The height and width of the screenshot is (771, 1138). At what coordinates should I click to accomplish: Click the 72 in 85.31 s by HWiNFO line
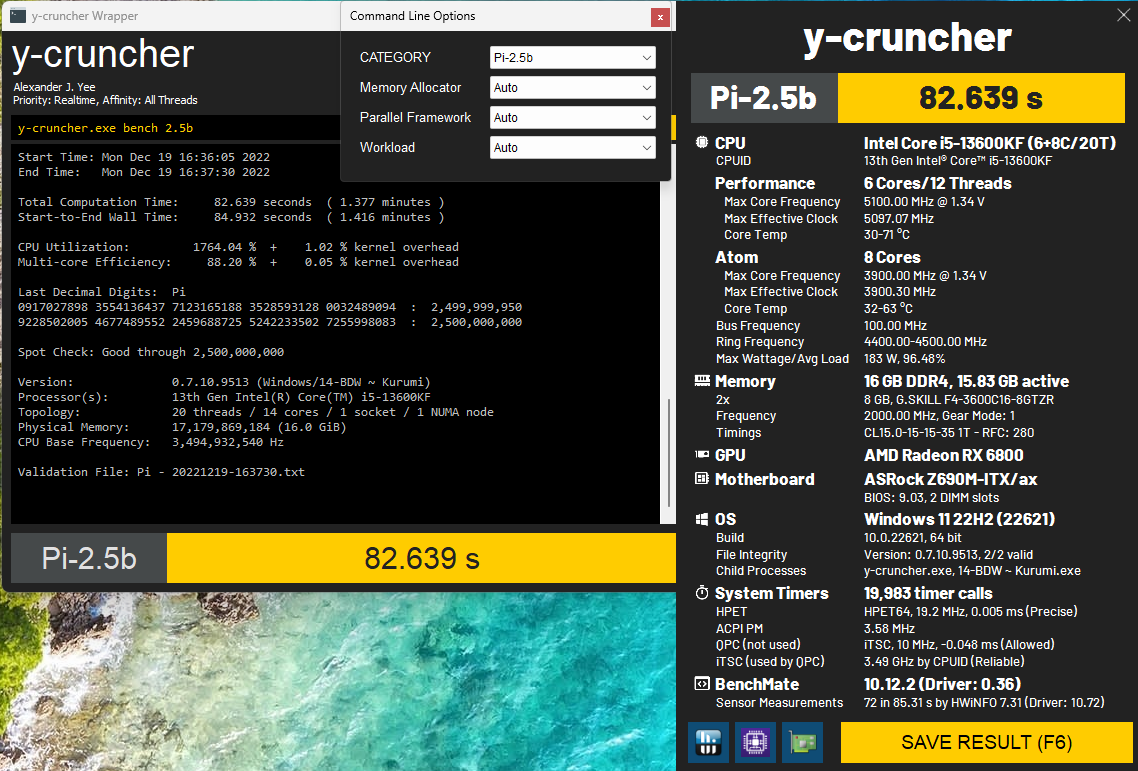coord(984,703)
